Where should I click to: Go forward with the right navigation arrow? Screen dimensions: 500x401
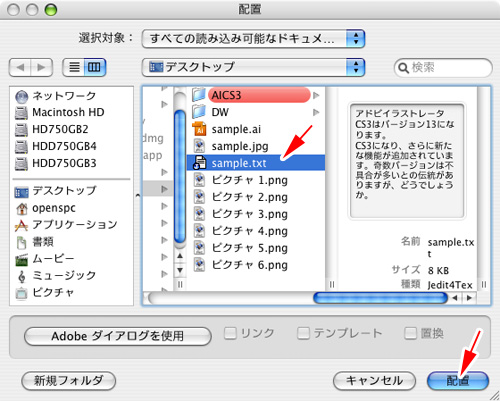(x=41, y=67)
